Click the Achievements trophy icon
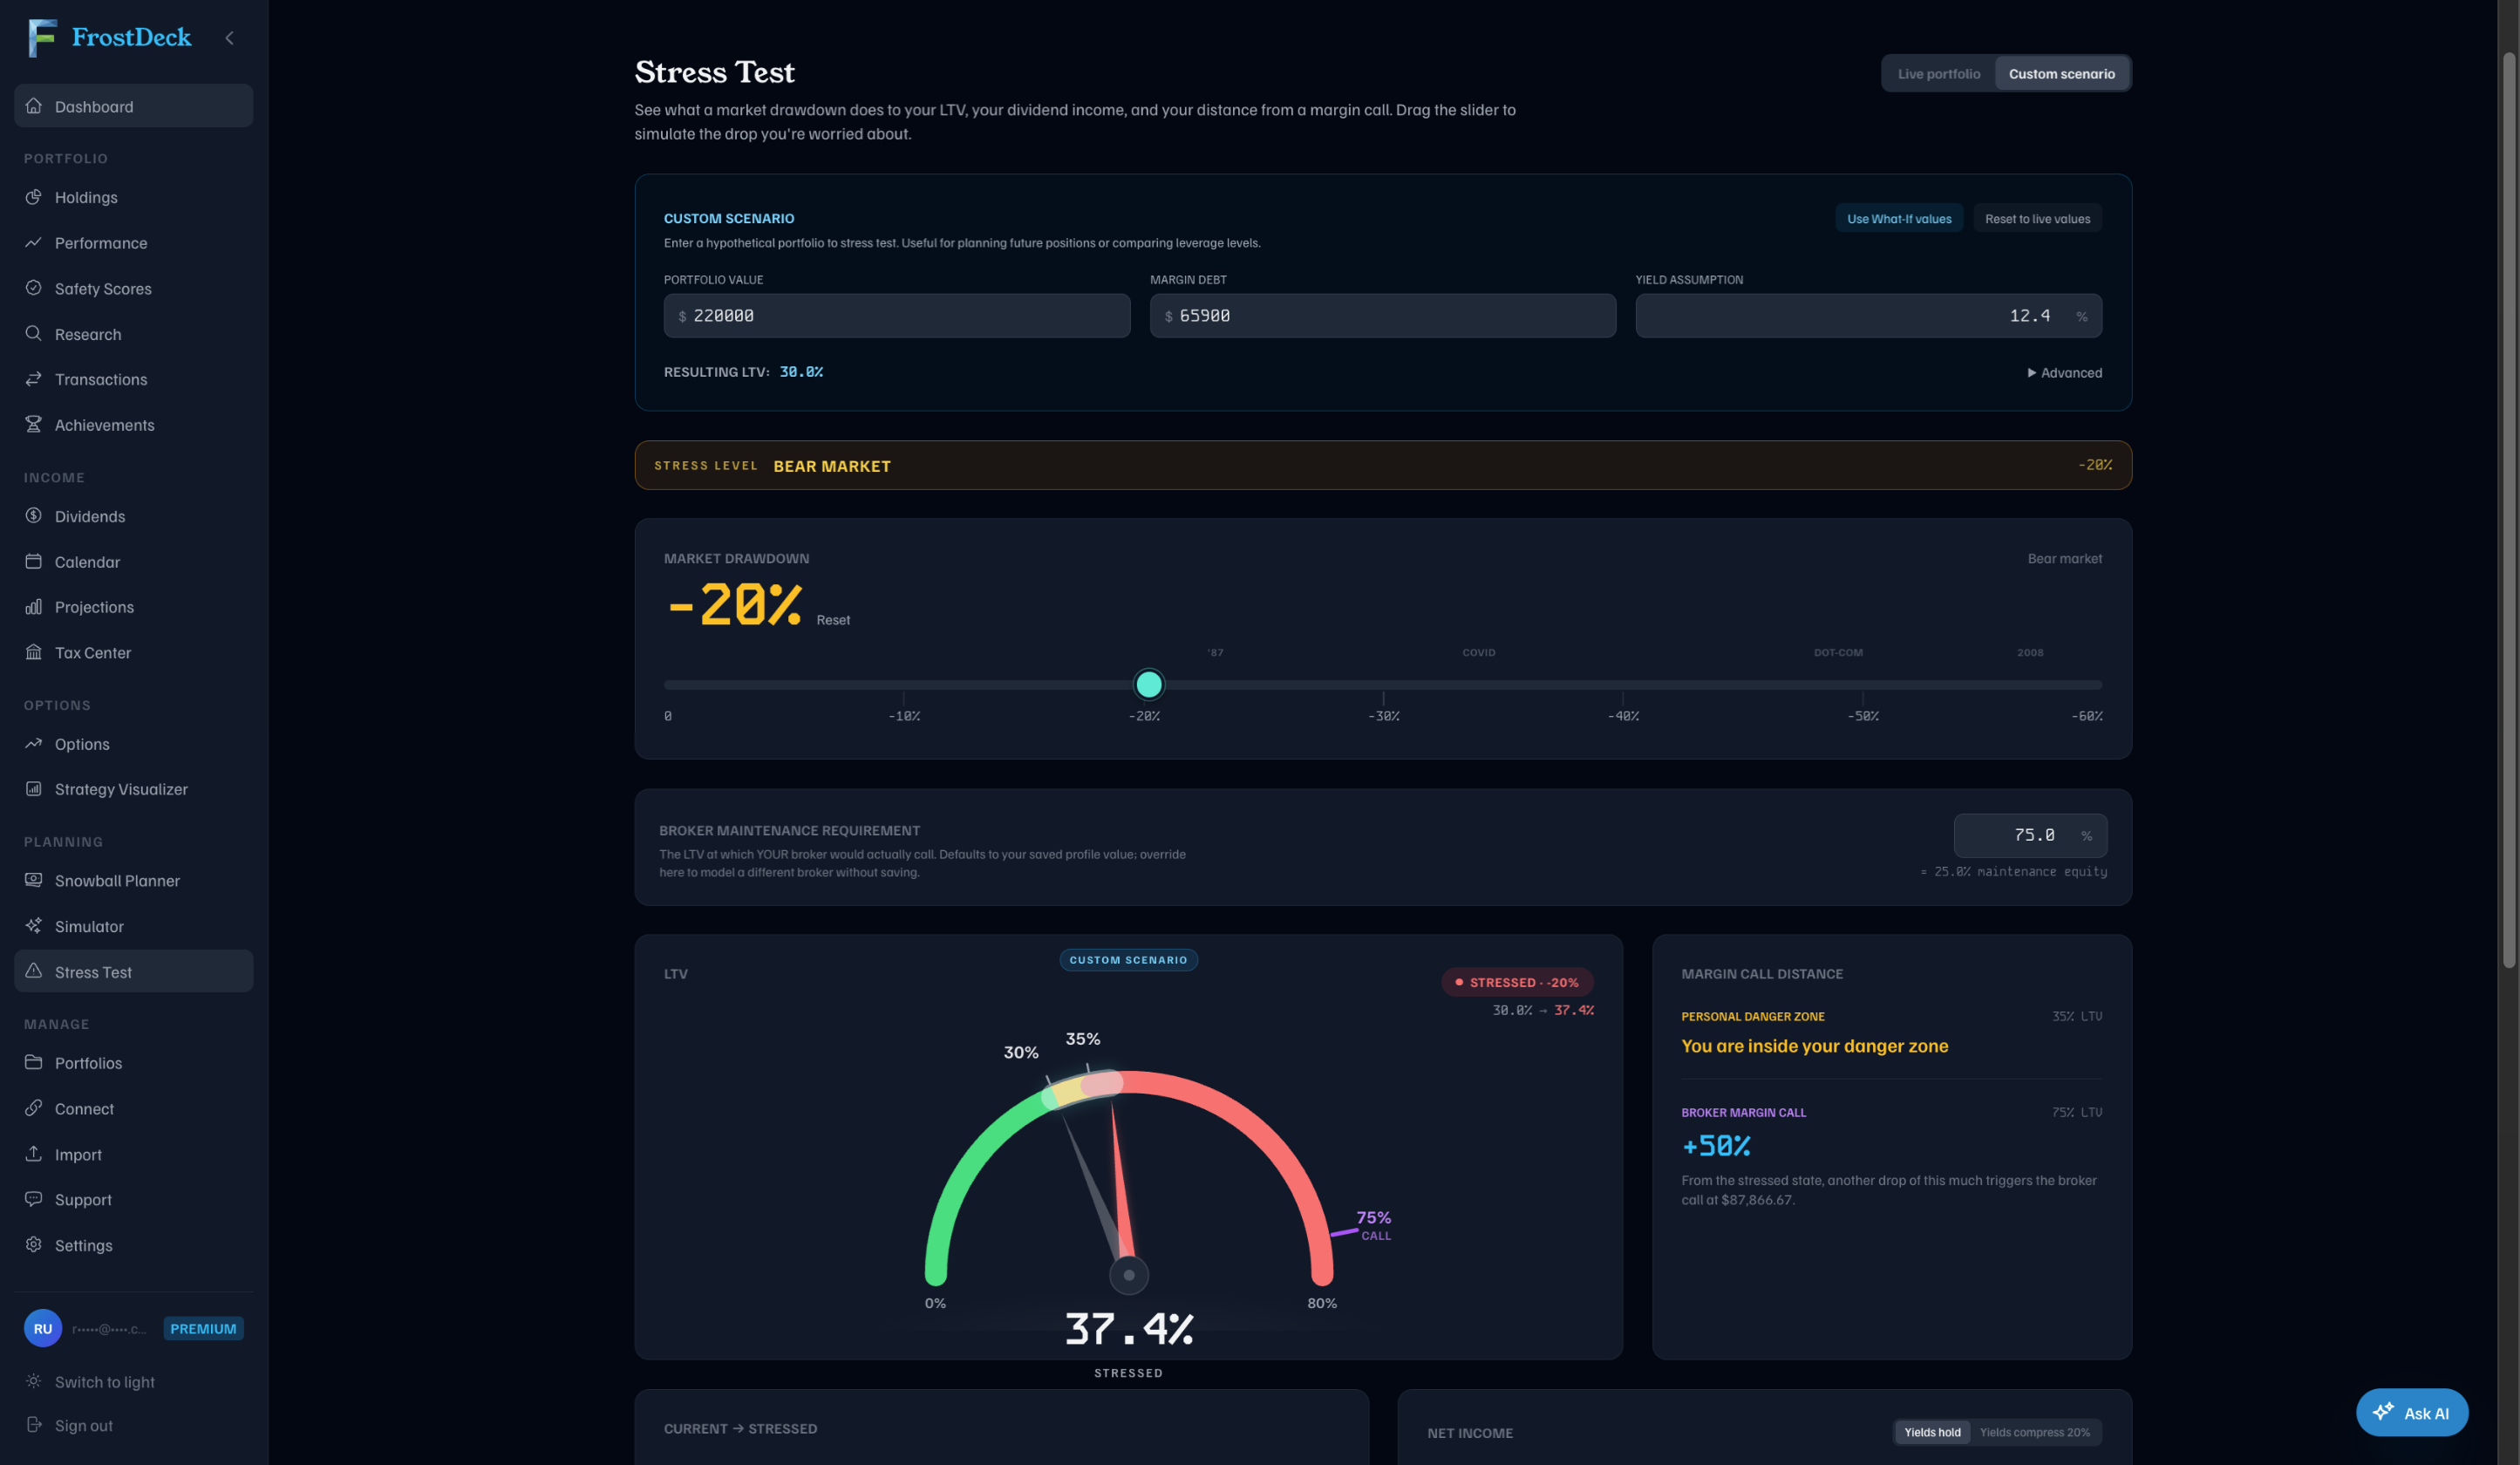 (x=34, y=424)
